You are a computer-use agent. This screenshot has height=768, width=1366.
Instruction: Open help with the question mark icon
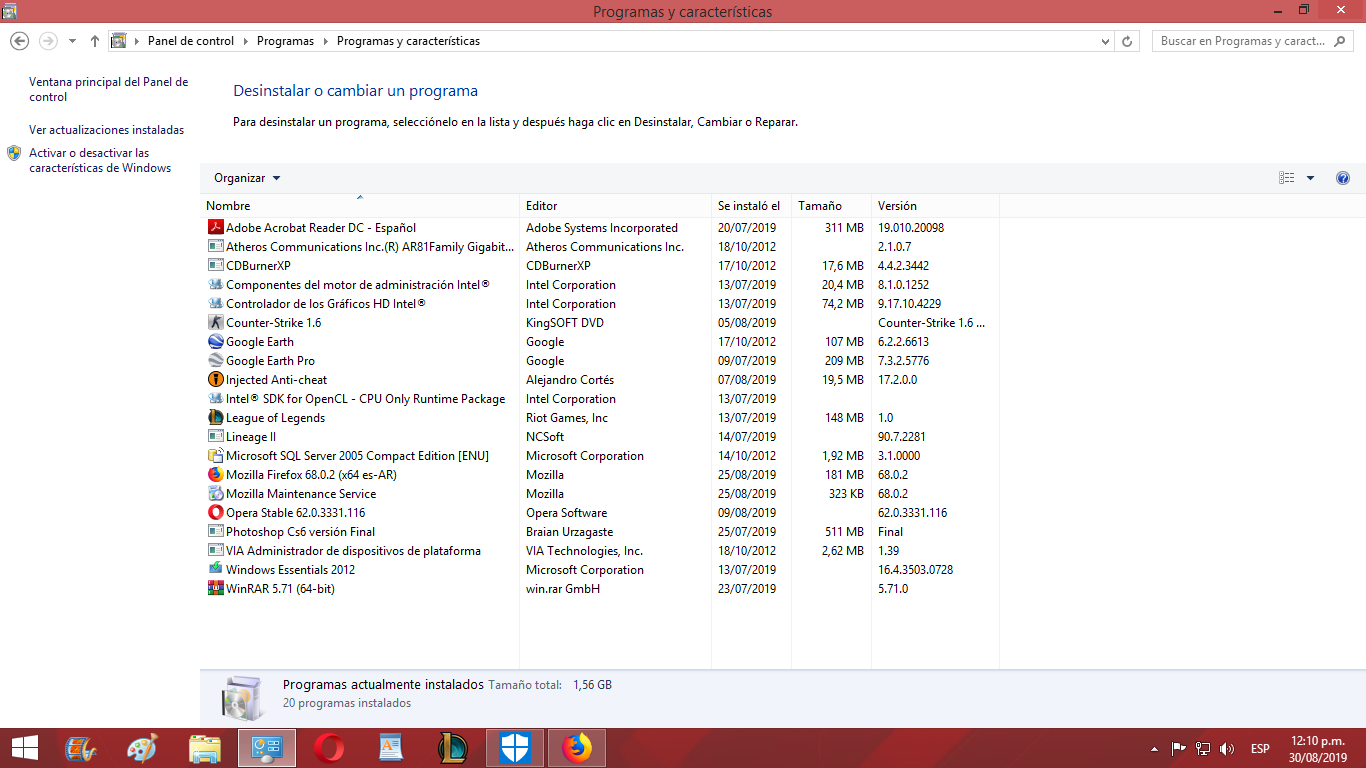[x=1342, y=177]
